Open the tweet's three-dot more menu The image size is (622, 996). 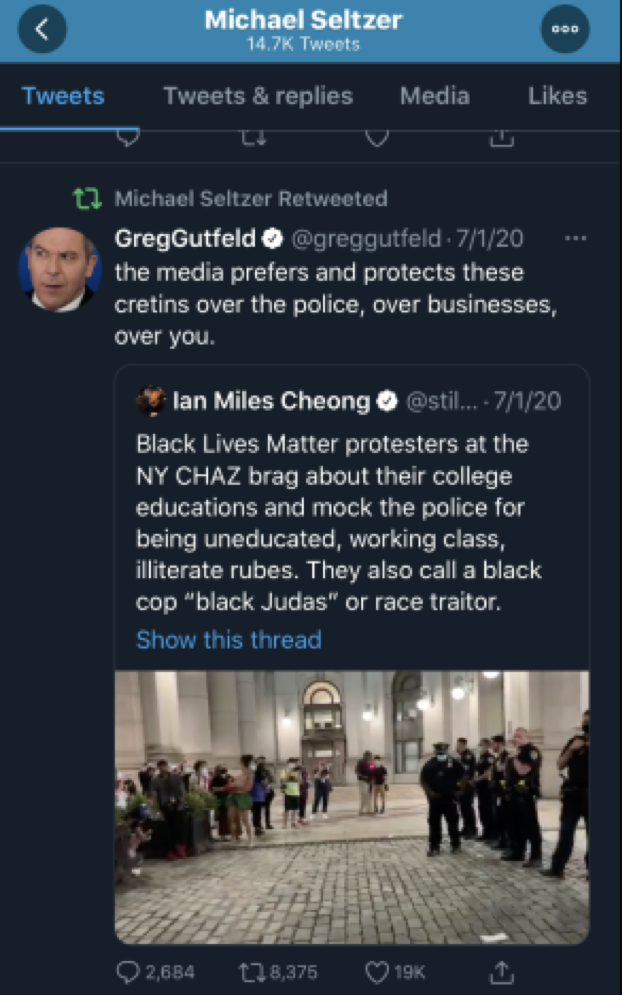coord(575,239)
